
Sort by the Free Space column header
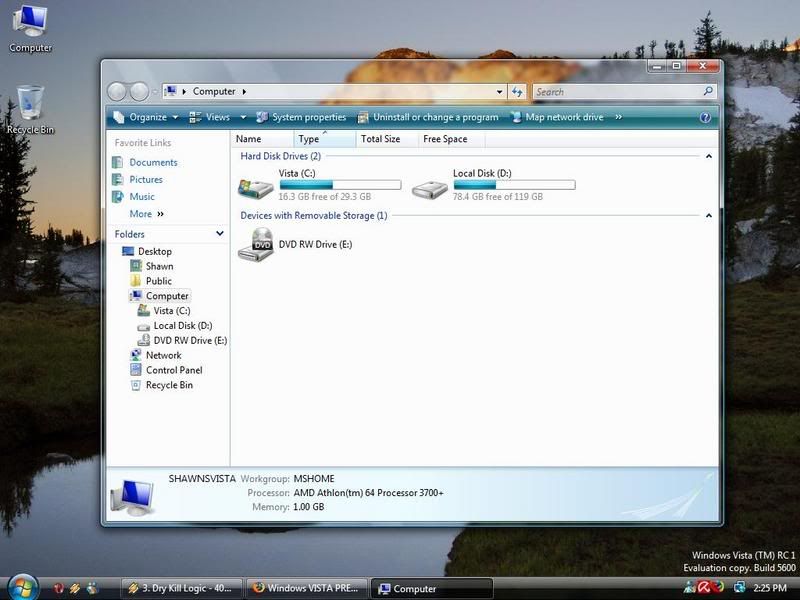click(451, 139)
